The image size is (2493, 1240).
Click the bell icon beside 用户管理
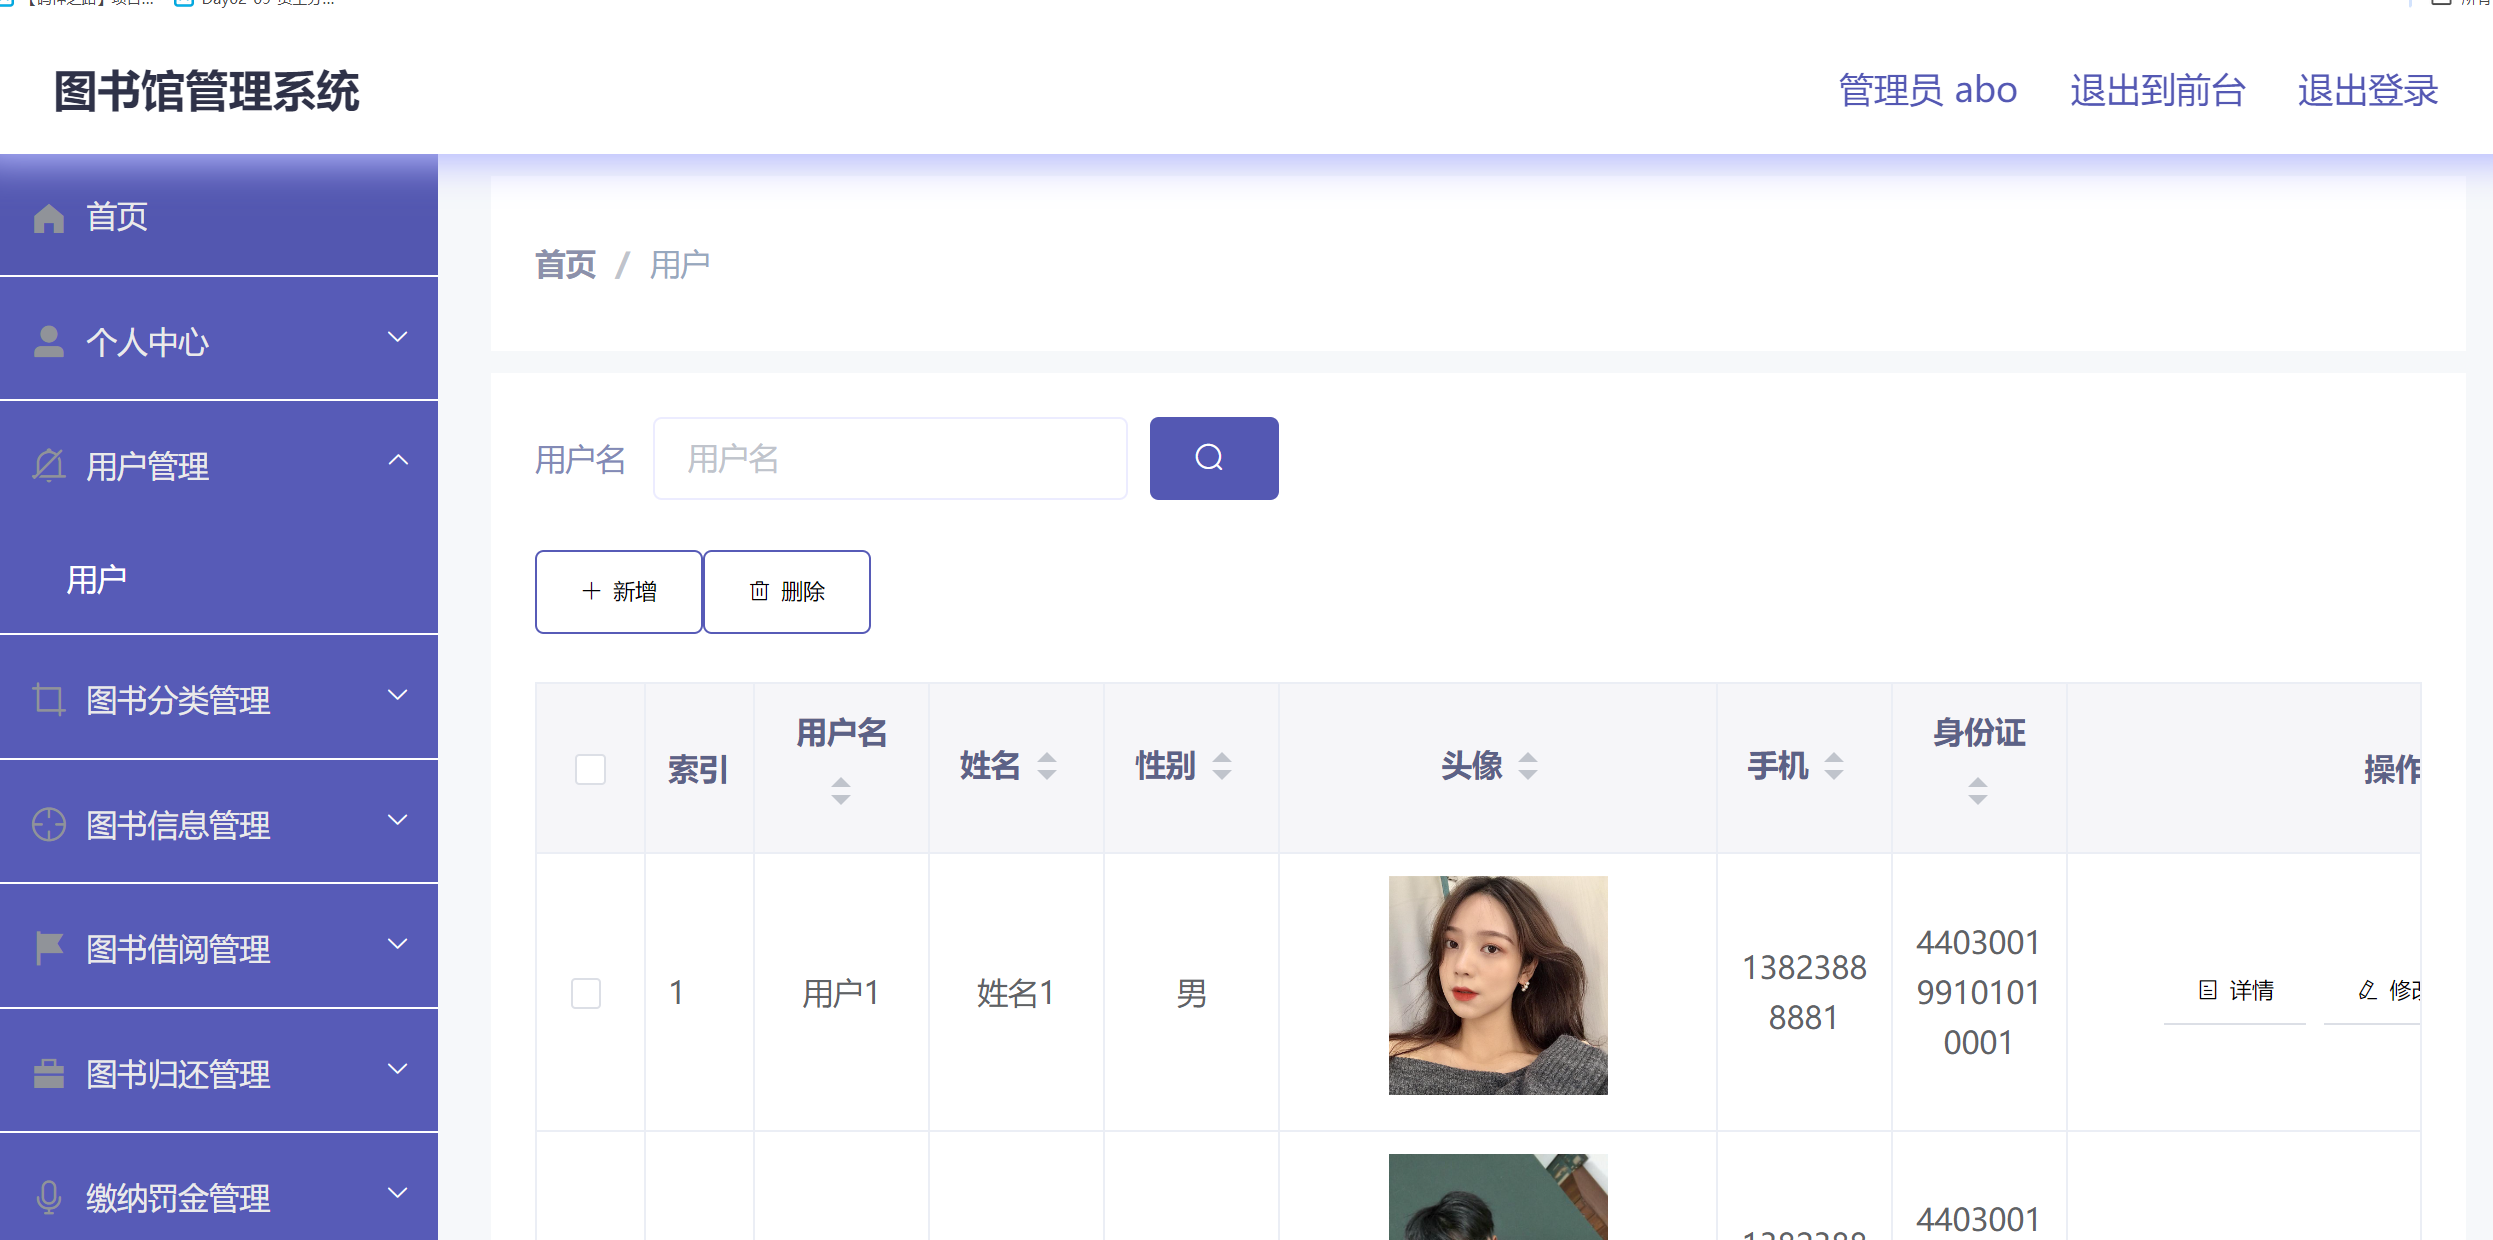48,466
